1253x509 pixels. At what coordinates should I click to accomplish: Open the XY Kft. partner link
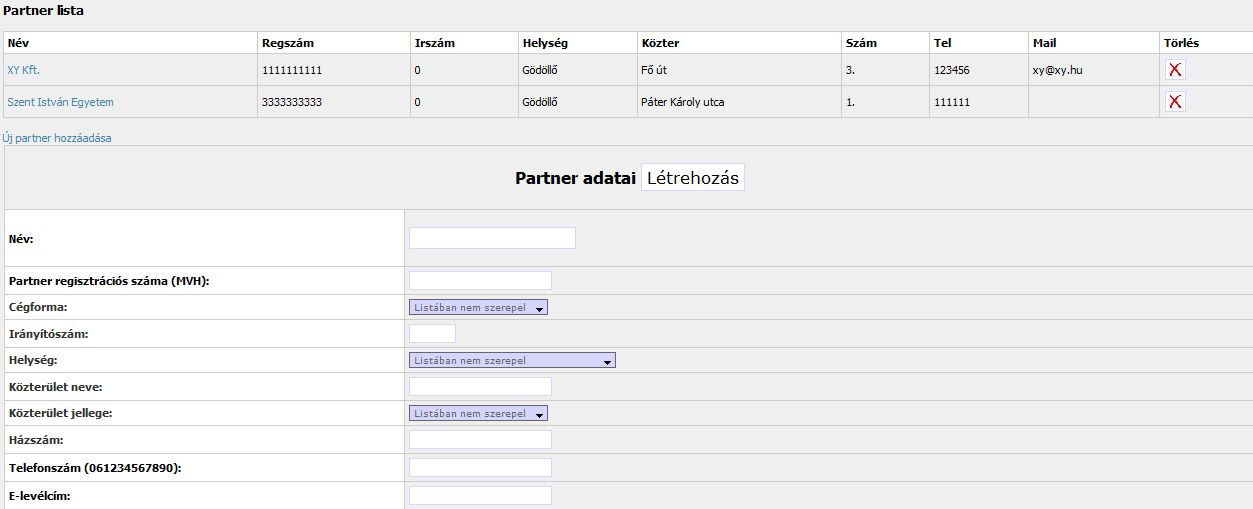pyautogui.click(x=23, y=70)
